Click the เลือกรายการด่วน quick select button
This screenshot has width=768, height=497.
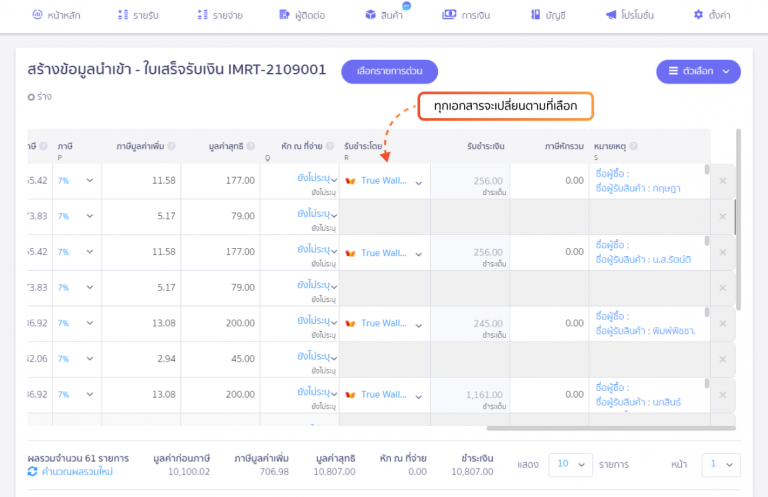pos(389,71)
